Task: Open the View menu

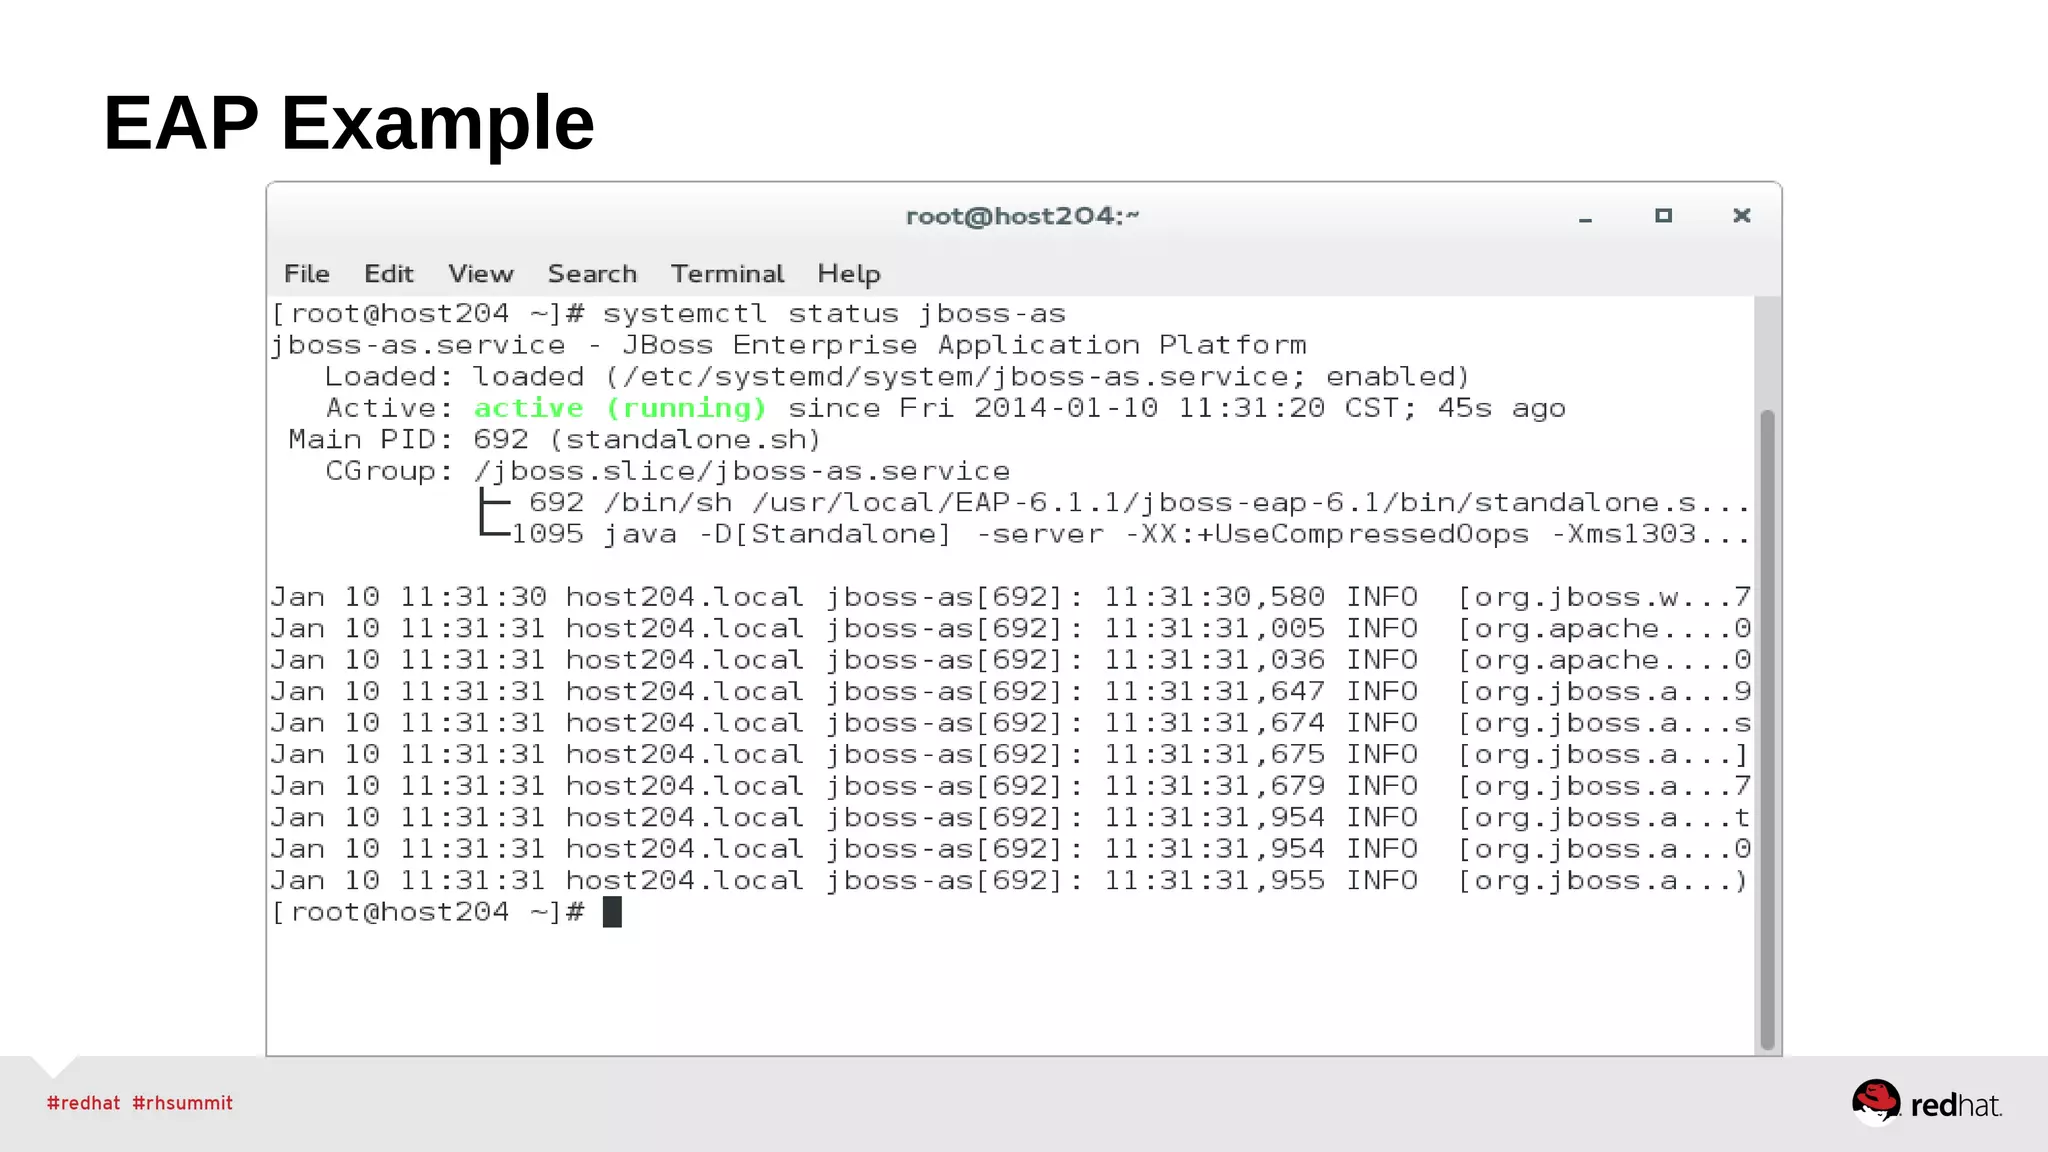Action: pos(480,274)
